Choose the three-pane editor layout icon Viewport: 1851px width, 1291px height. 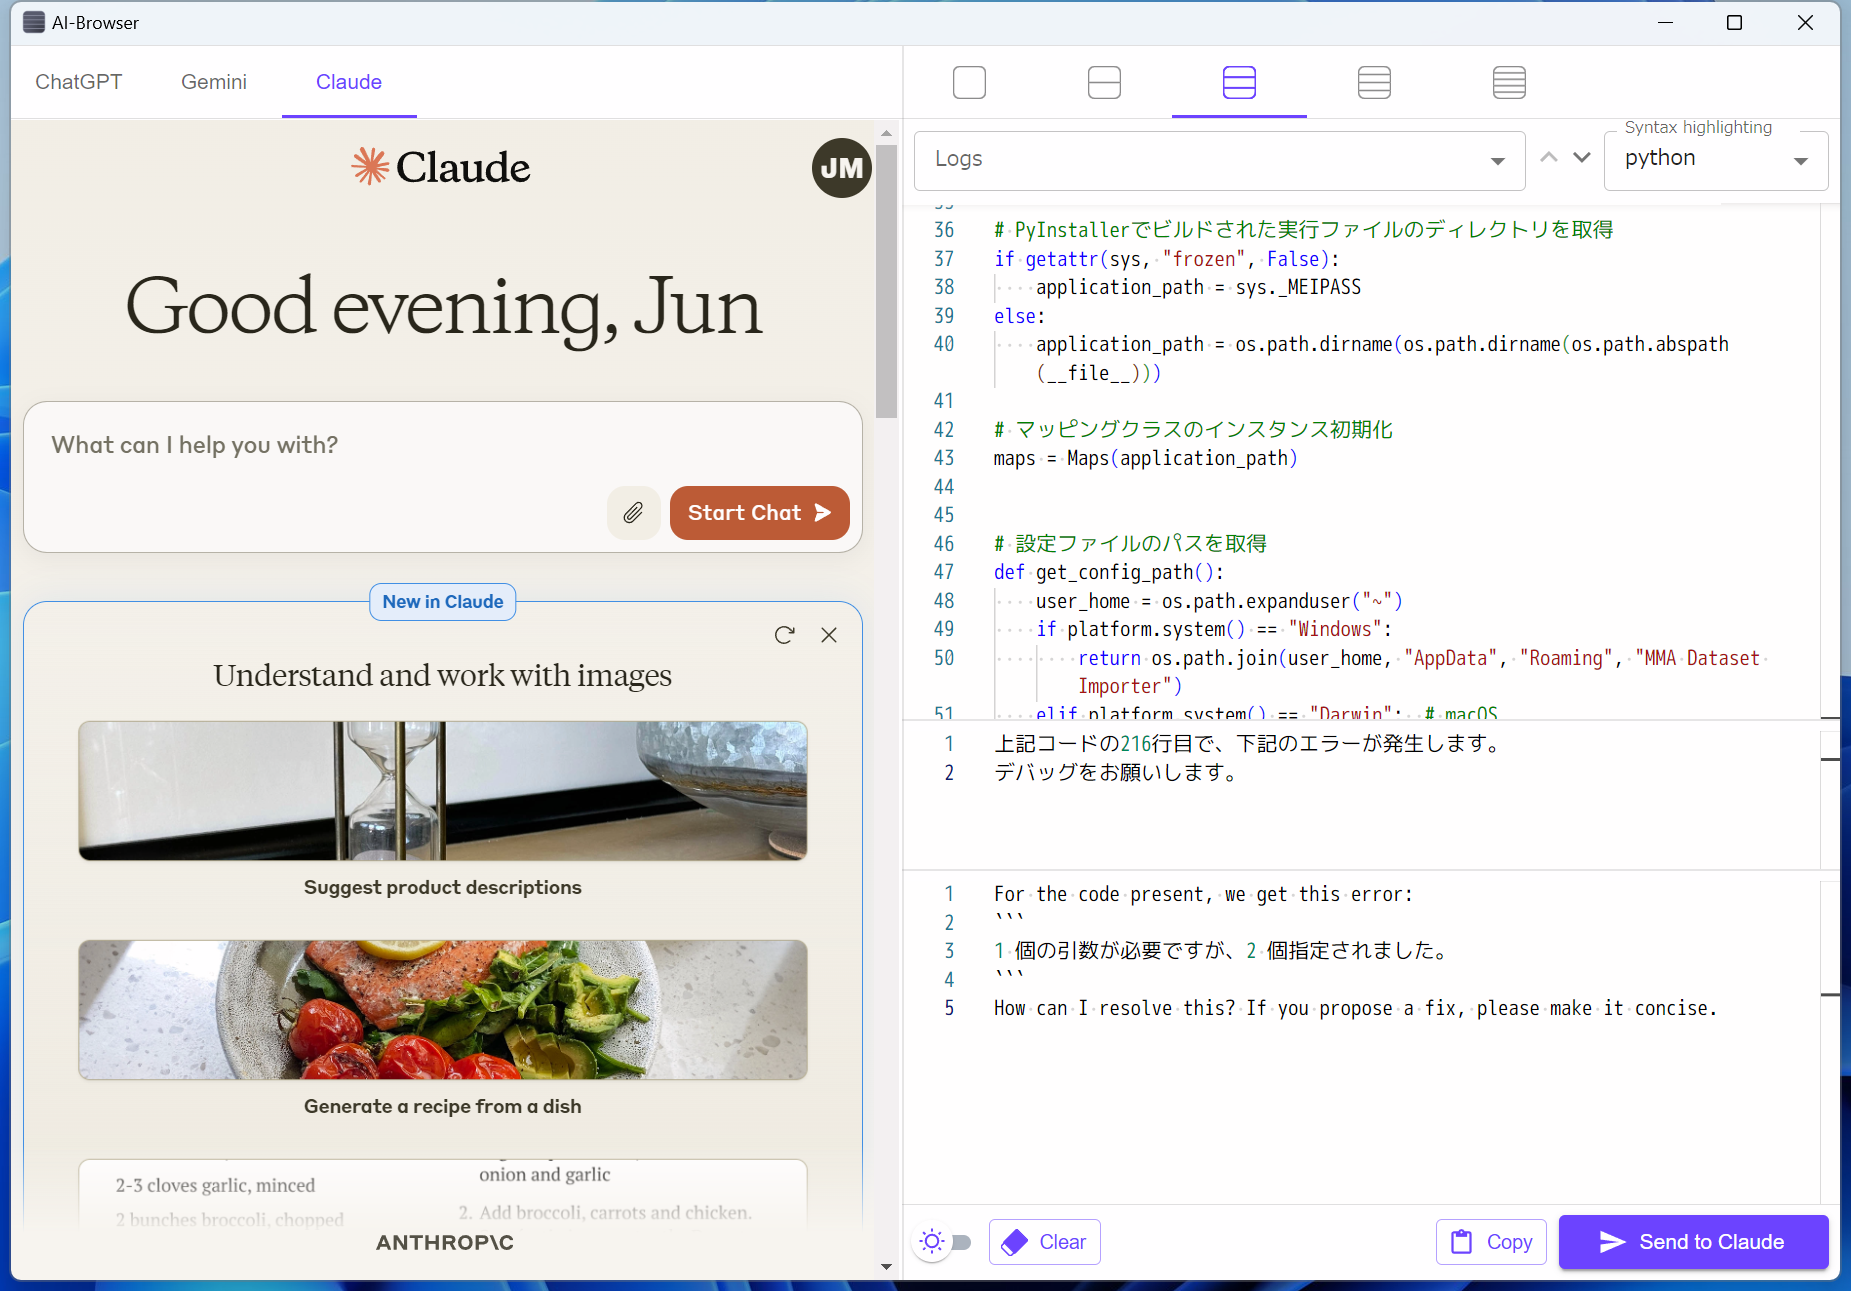click(1239, 82)
